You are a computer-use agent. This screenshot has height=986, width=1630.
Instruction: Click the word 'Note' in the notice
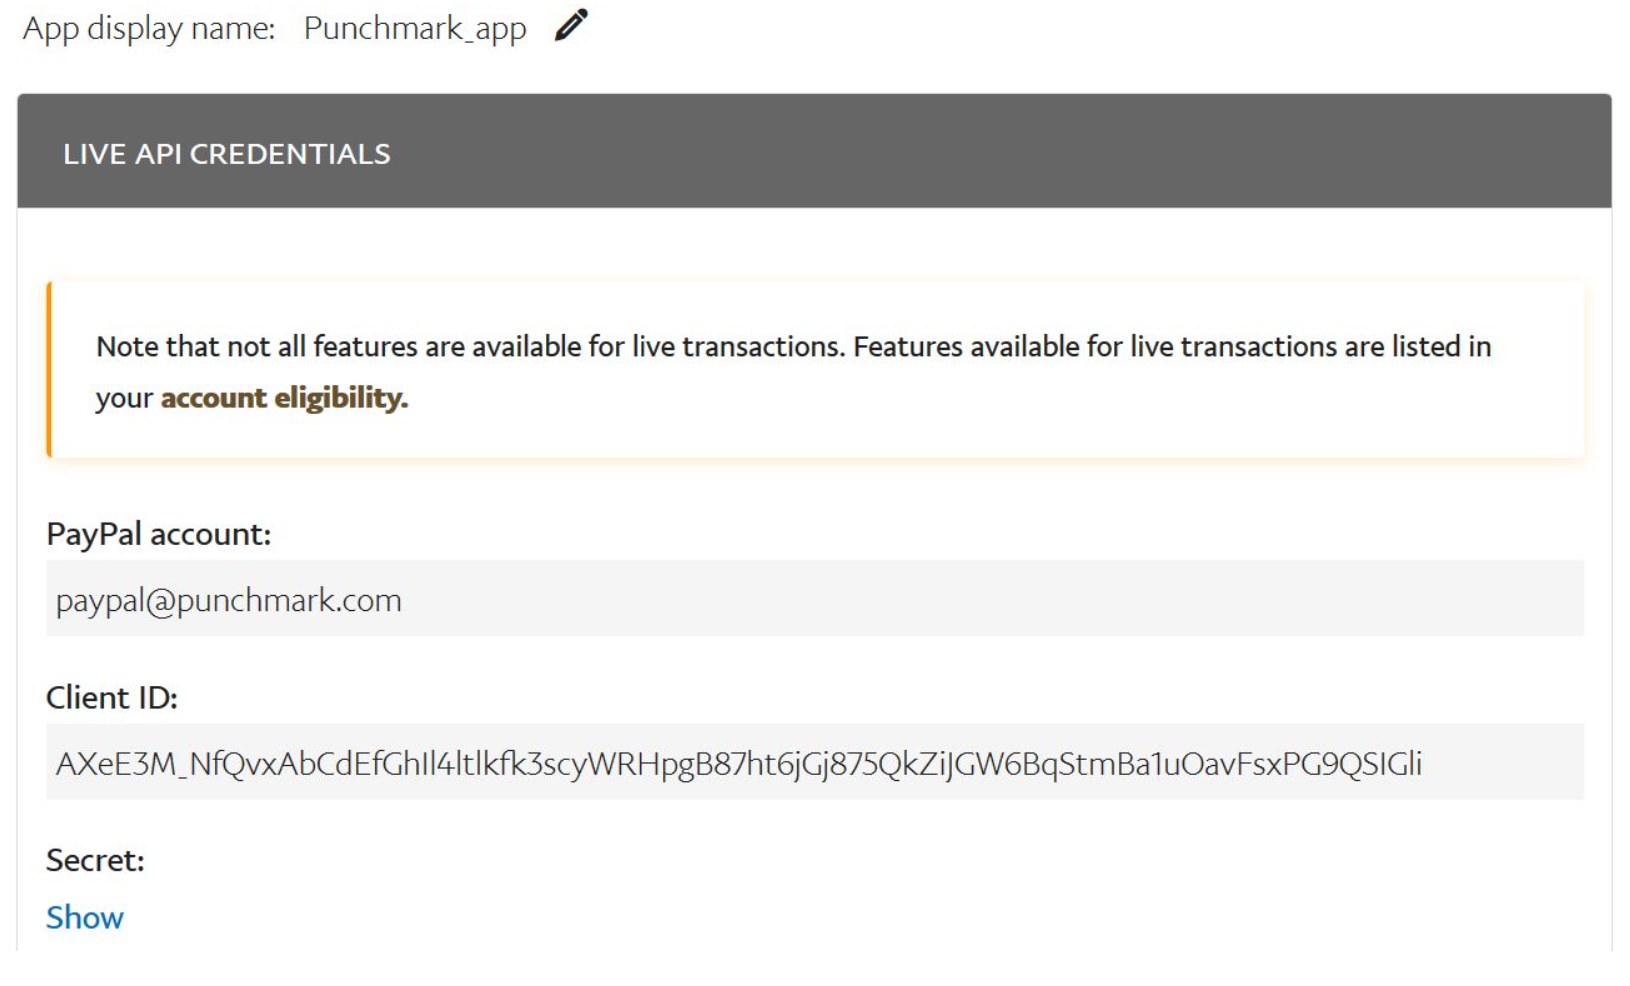127,346
